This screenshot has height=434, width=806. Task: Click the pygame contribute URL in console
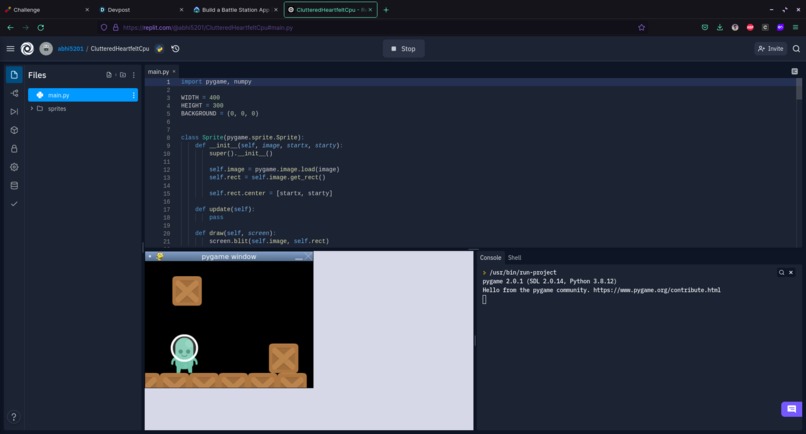(x=656, y=290)
